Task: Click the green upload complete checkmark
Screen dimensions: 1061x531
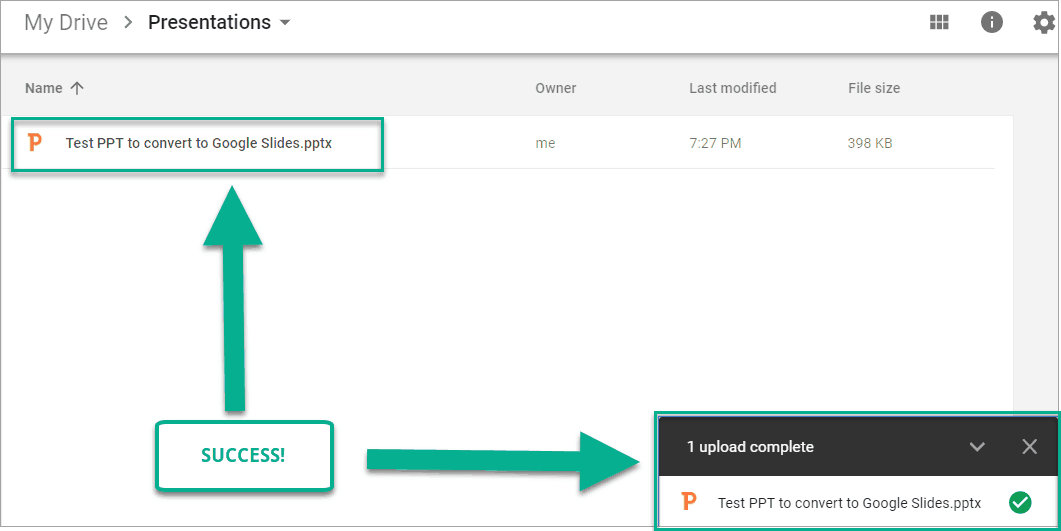Action: click(1020, 502)
